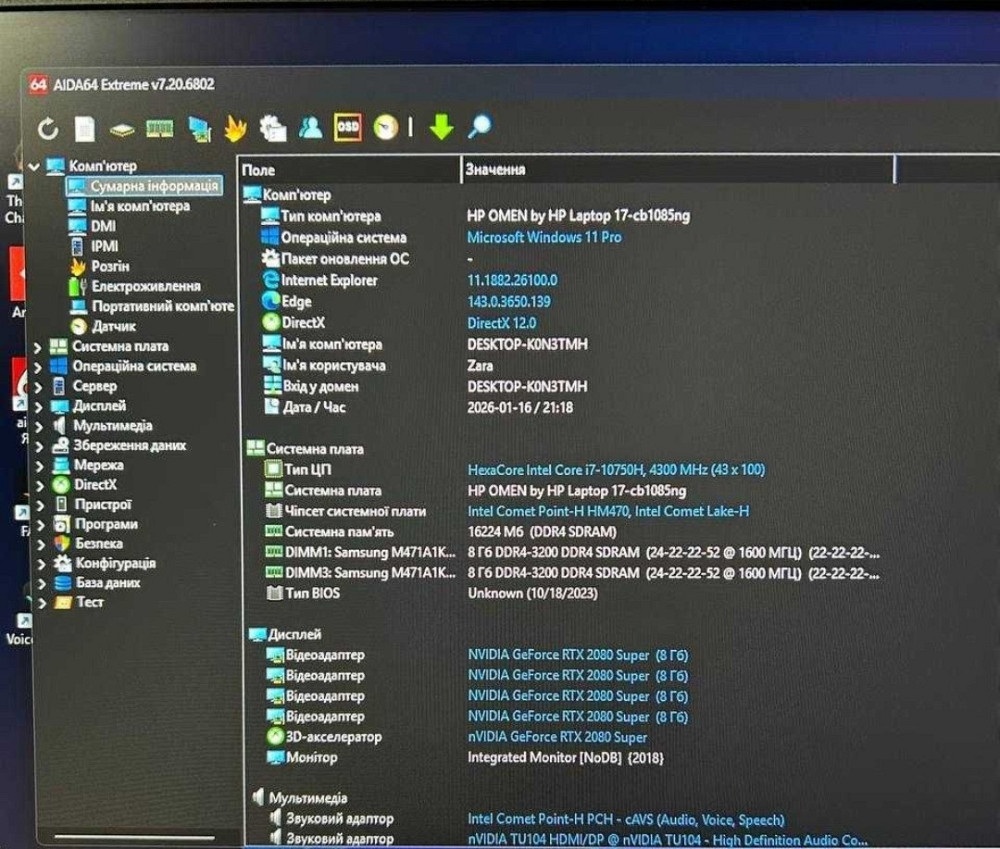1000x849 pixels.
Task: Select Розгін in the tree
Action: tap(110, 266)
